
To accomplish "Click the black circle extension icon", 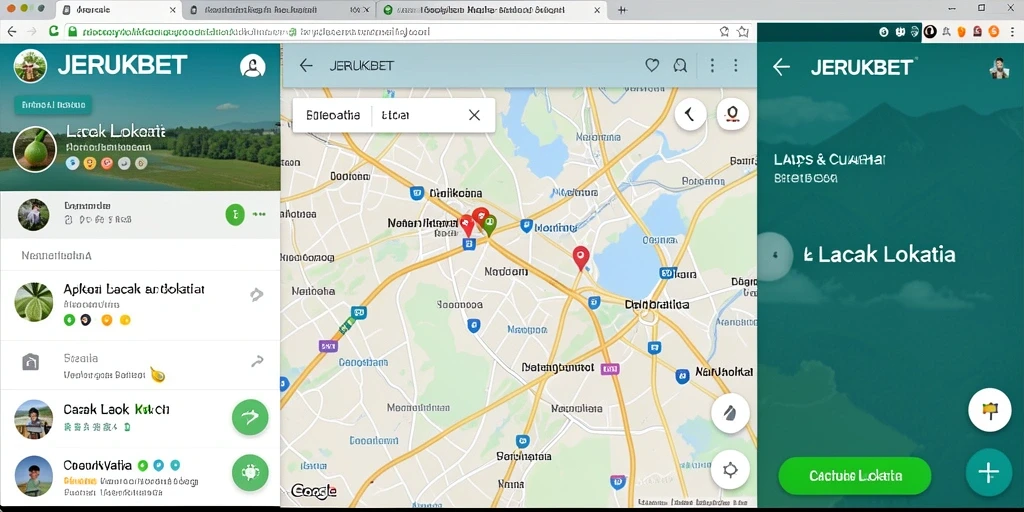I will tap(930, 31).
